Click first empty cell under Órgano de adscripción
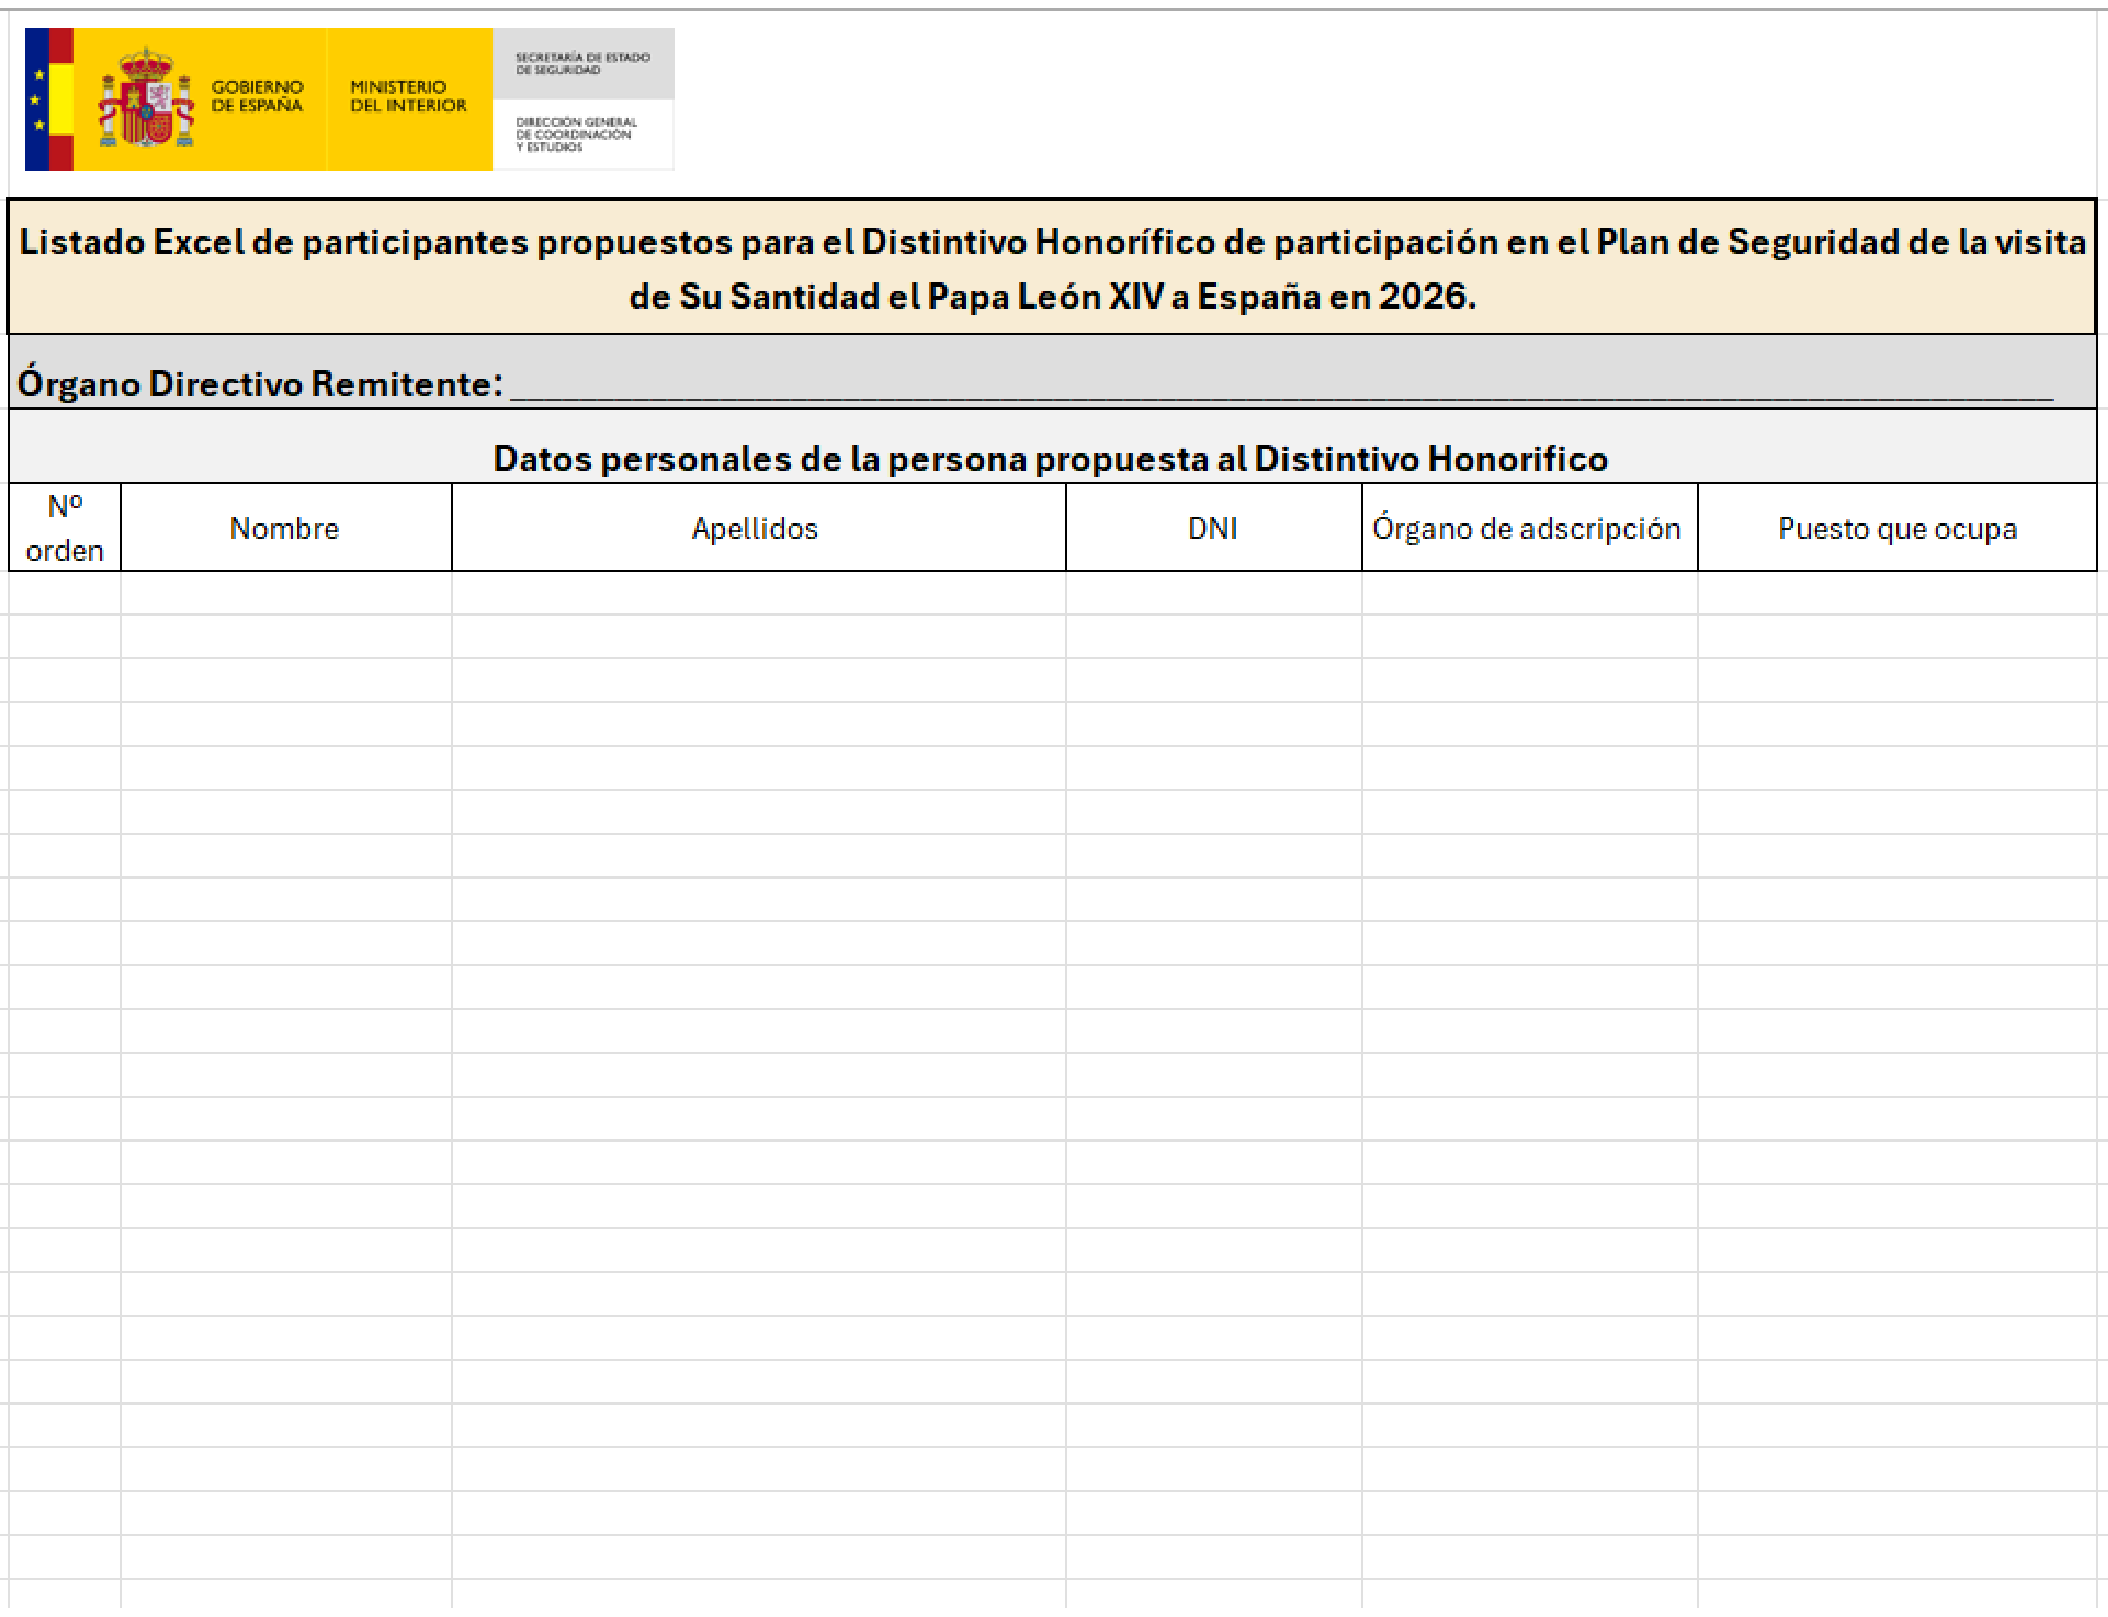The image size is (2108, 1617). tap(1529, 593)
